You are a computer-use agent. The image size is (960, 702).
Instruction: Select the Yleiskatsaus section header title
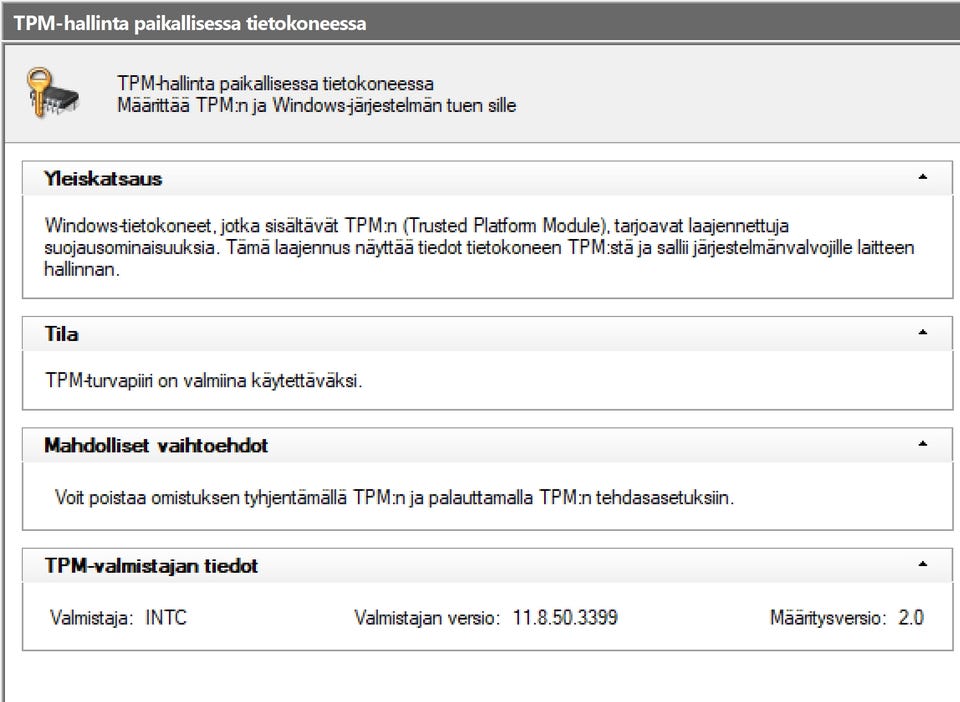pos(103,179)
